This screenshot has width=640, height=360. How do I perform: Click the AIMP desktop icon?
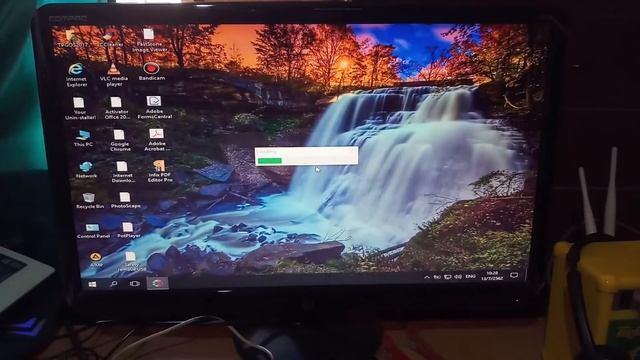coord(96,259)
